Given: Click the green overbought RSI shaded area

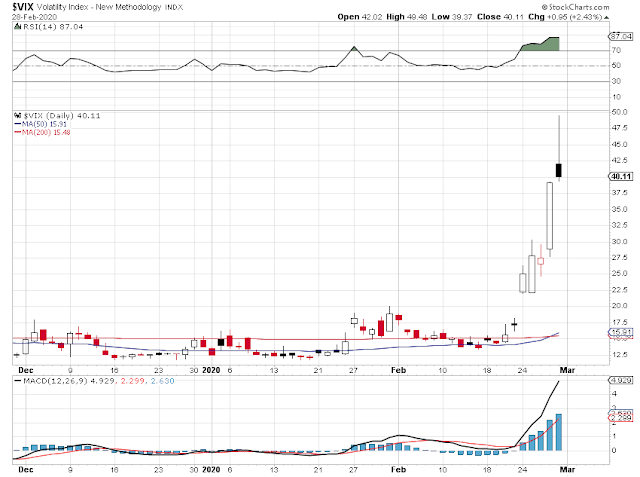Looking at the screenshot, I should 540,44.
